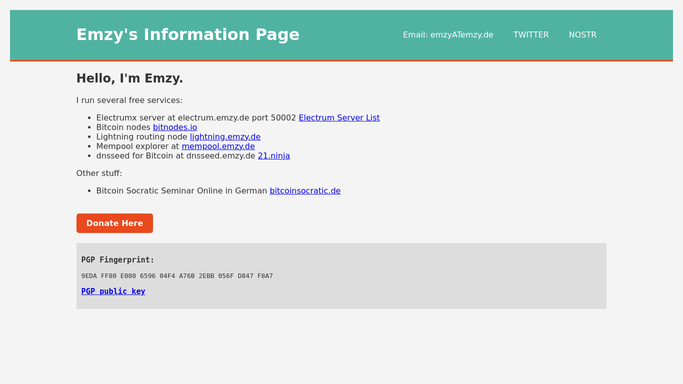Open the Electrum Server List link
The height and width of the screenshot is (384, 683).
pos(339,118)
